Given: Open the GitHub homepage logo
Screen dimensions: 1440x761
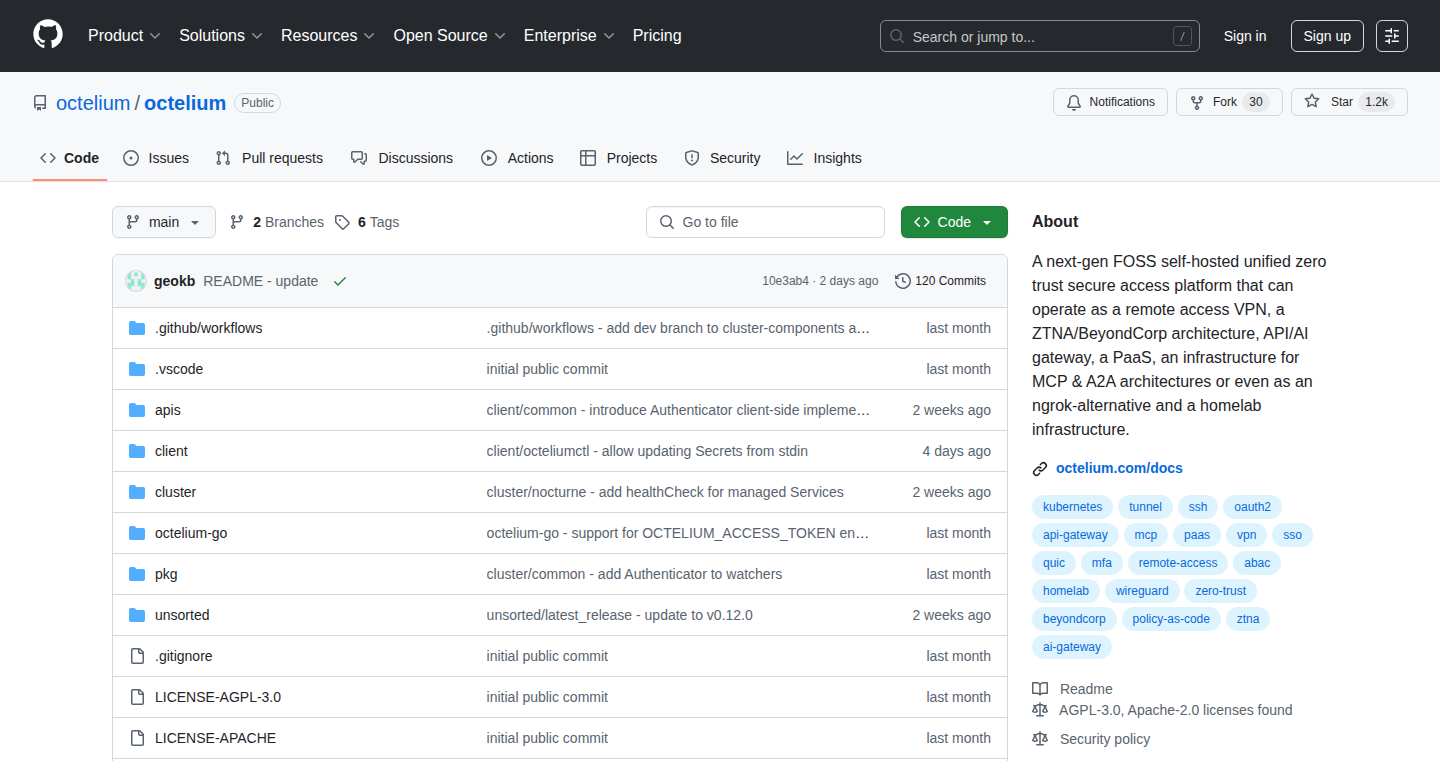Looking at the screenshot, I should pos(48,35).
